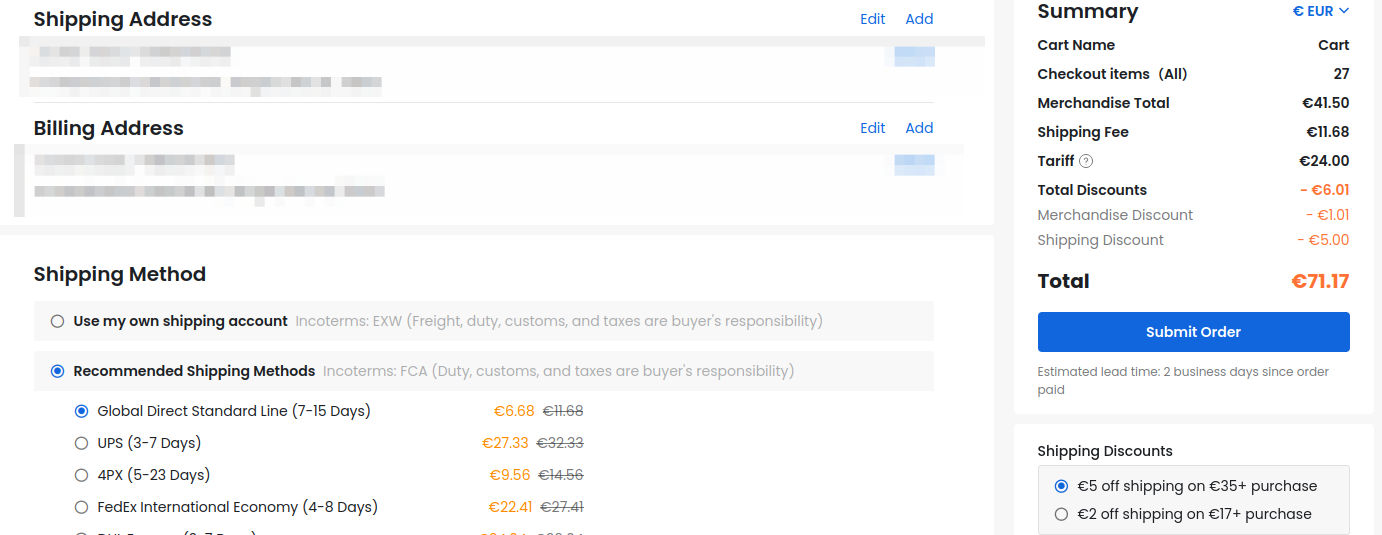Edit the Billing Address
This screenshot has width=1382, height=535.
tap(872, 128)
